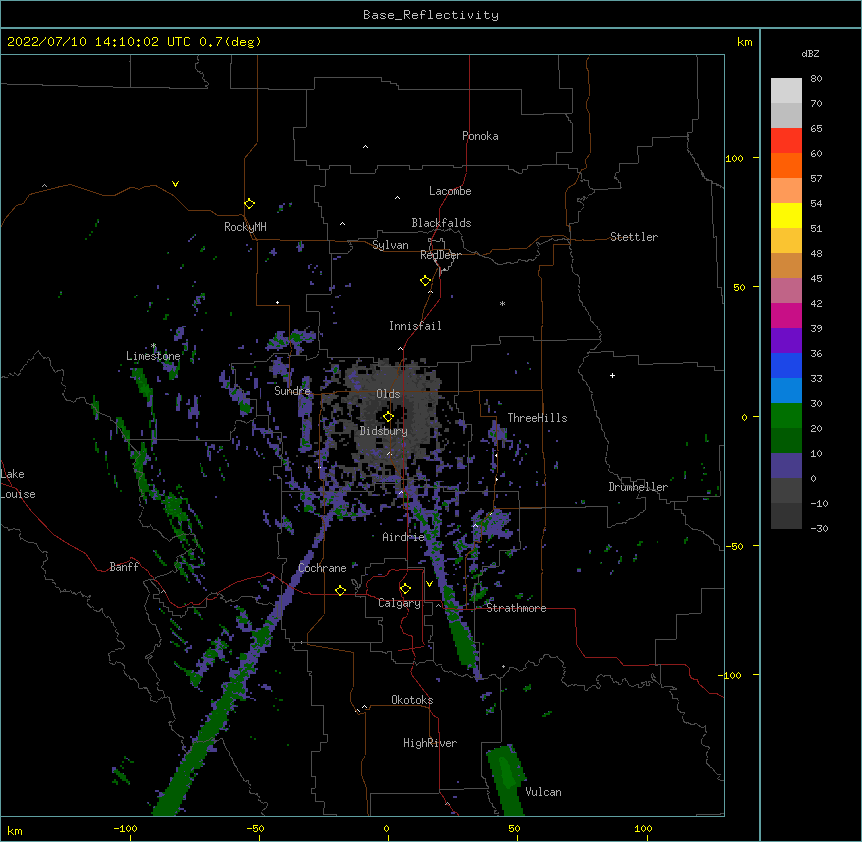Click the RockyMH label
This screenshot has width=862, height=842.
(x=245, y=227)
